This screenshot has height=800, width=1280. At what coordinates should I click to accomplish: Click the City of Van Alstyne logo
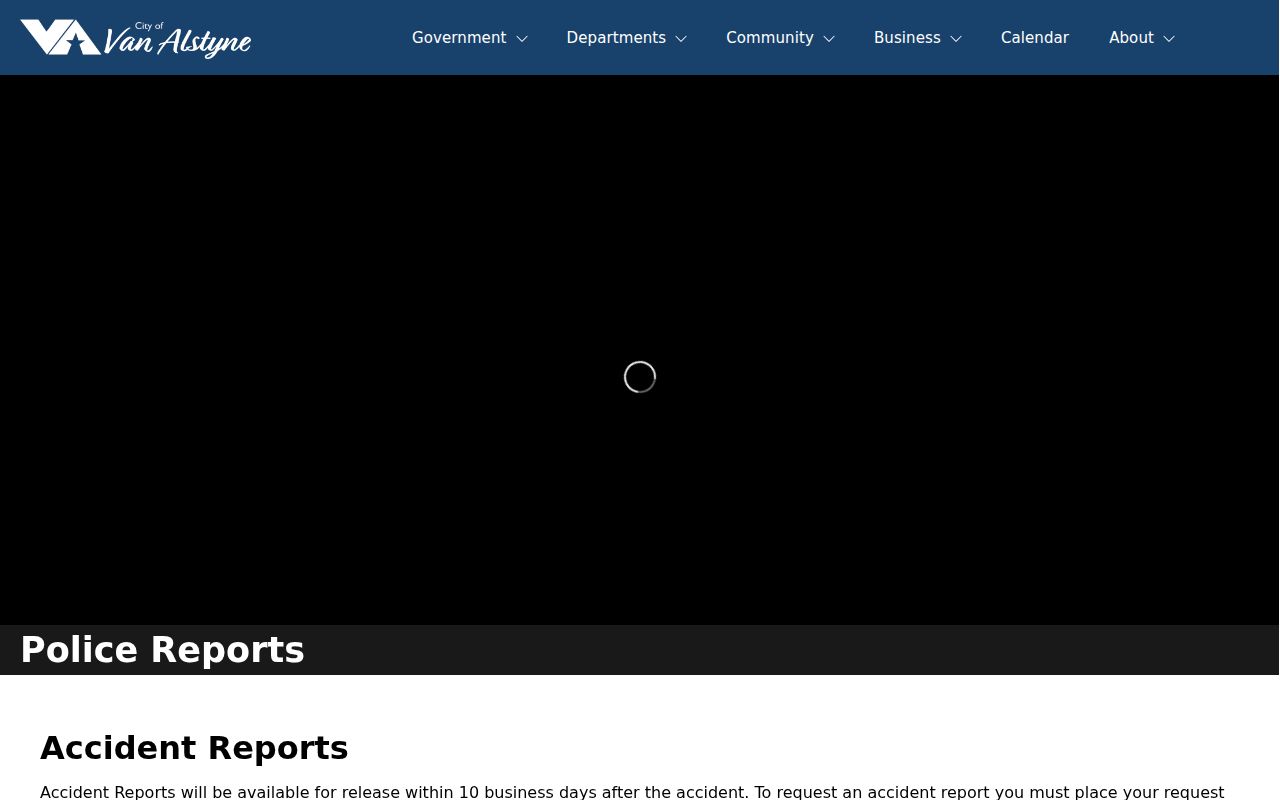[x=136, y=38]
